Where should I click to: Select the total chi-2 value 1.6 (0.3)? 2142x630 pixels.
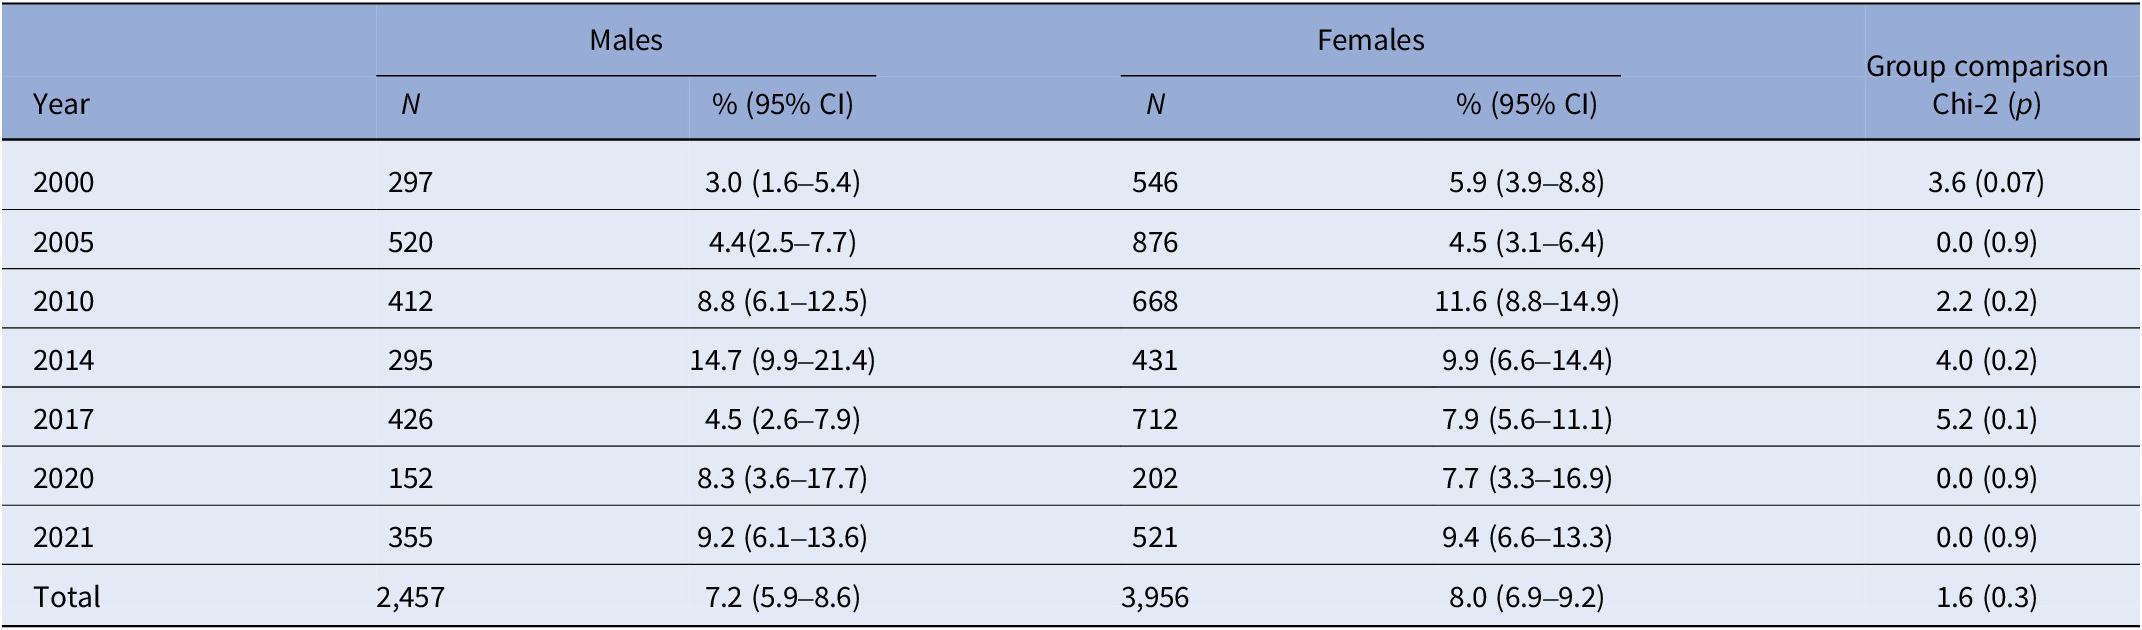coord(1986,597)
